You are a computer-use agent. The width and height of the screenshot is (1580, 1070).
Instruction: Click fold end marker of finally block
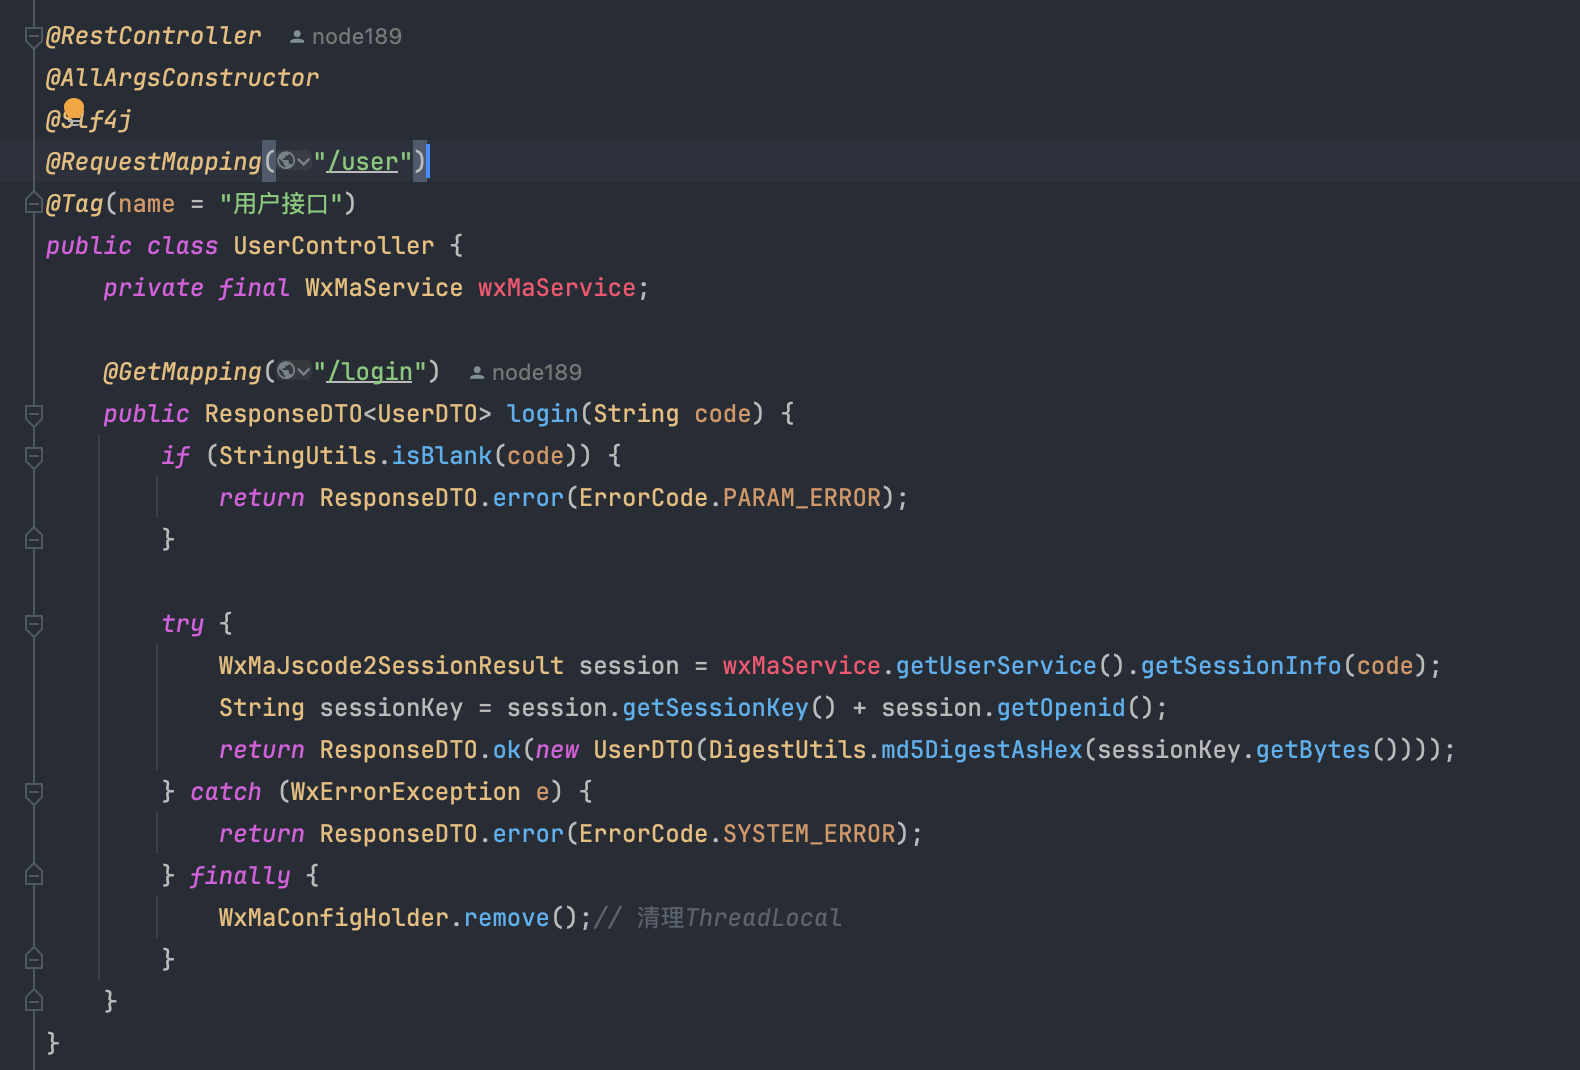[33, 960]
